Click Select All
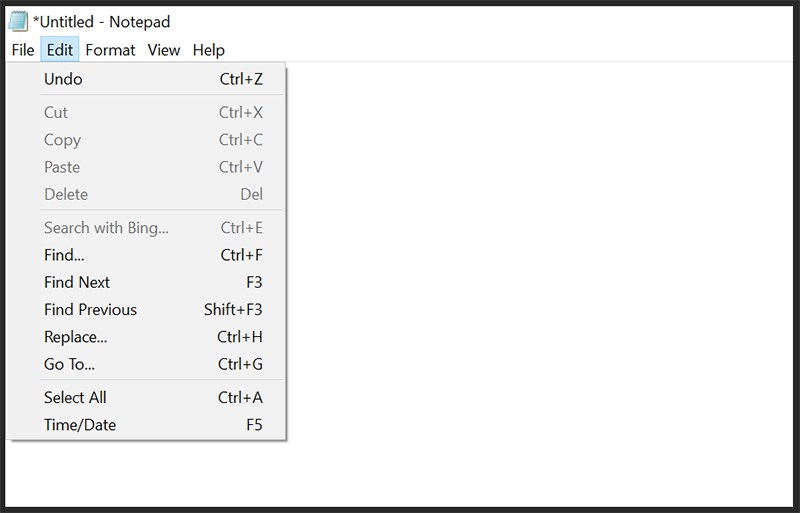This screenshot has width=800, height=513. [75, 398]
